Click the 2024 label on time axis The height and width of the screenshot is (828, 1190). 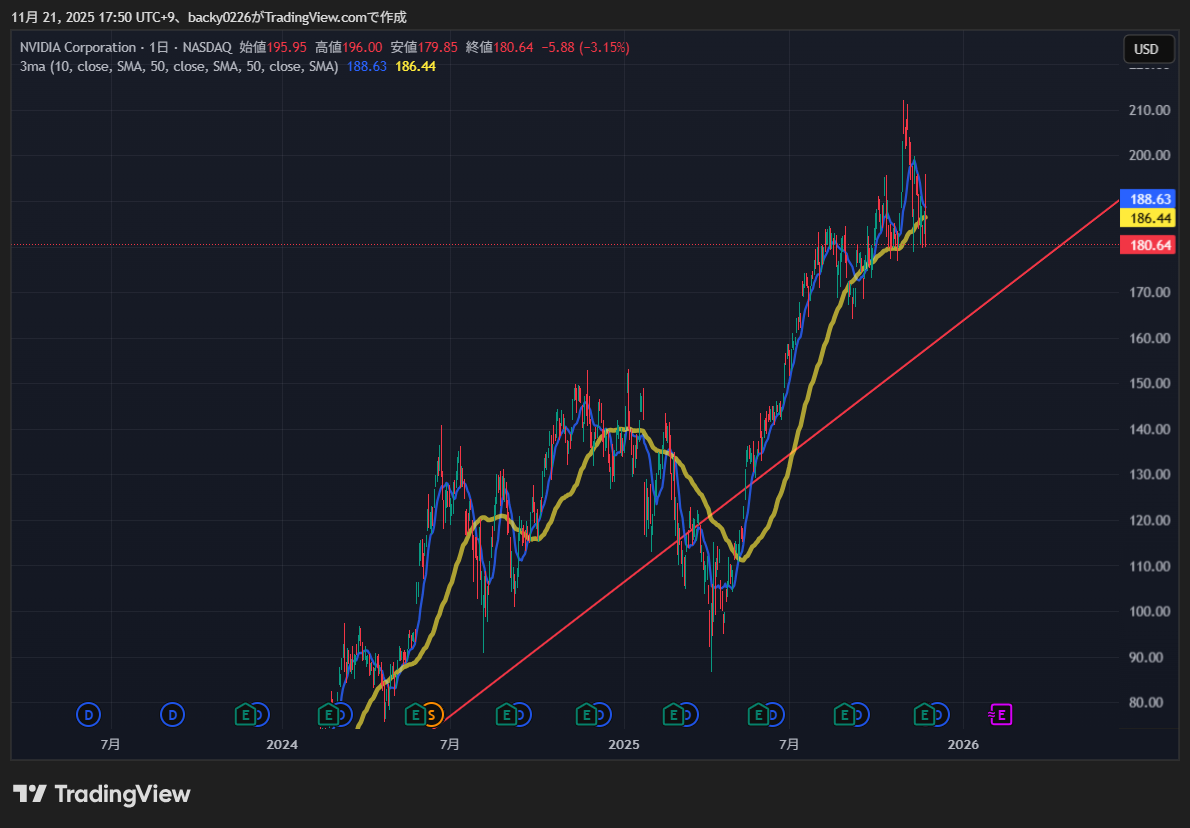click(283, 744)
